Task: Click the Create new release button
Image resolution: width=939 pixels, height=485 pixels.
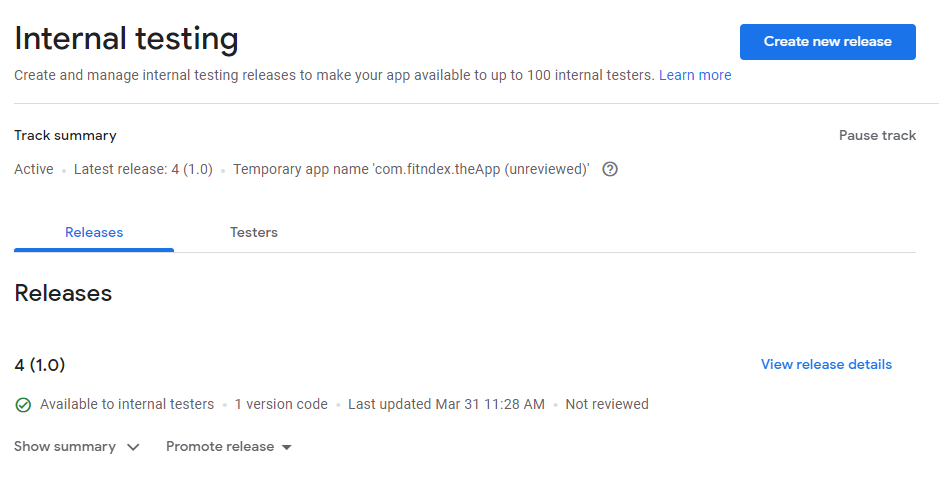Action: 828,42
